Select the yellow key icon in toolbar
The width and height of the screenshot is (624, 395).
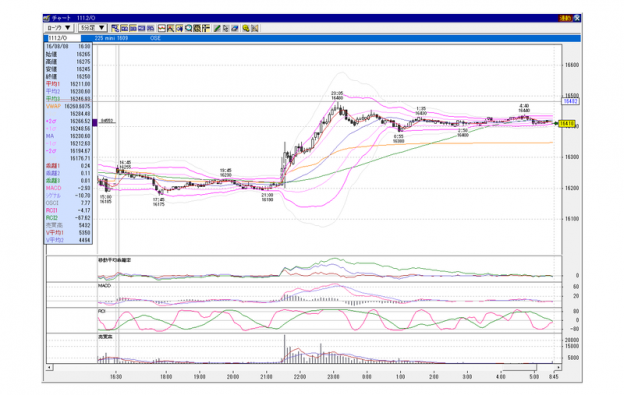coord(246,28)
